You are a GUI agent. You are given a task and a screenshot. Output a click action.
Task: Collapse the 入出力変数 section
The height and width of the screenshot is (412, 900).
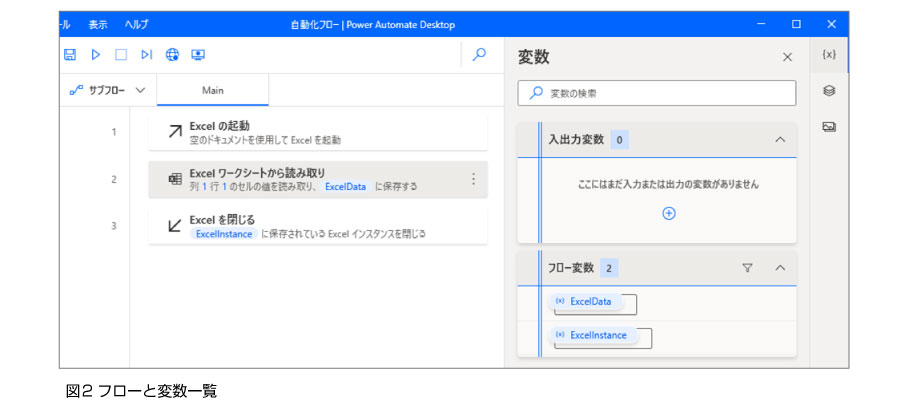[x=779, y=139]
